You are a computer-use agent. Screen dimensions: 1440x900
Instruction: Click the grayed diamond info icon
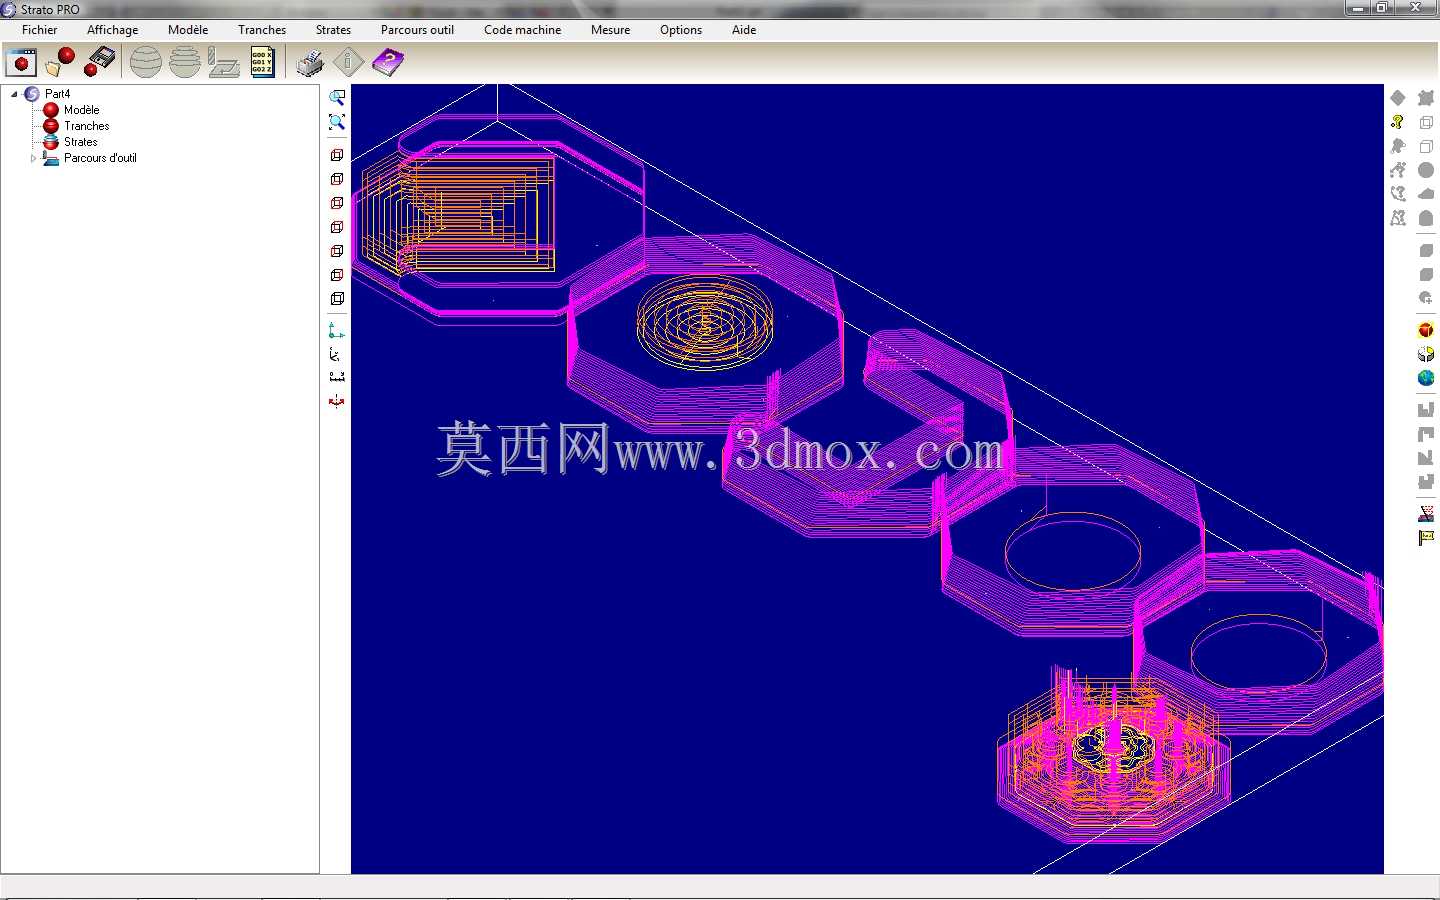pos(348,62)
